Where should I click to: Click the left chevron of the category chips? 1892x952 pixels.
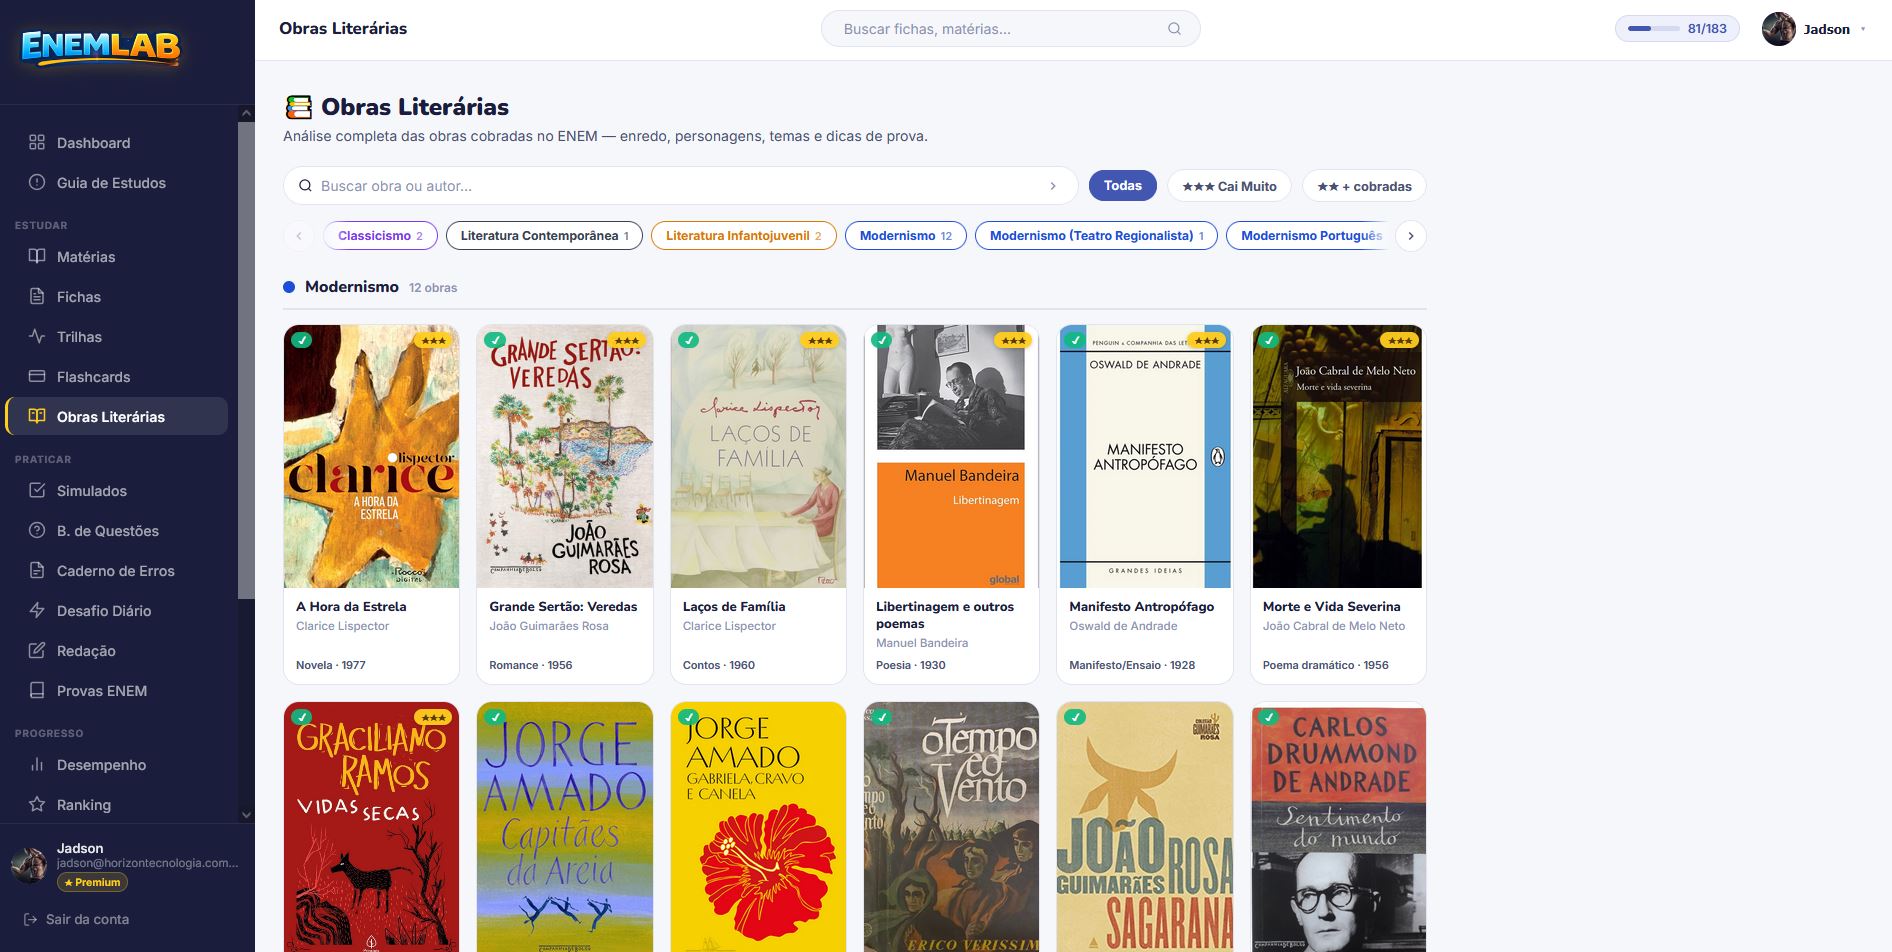[x=298, y=236]
